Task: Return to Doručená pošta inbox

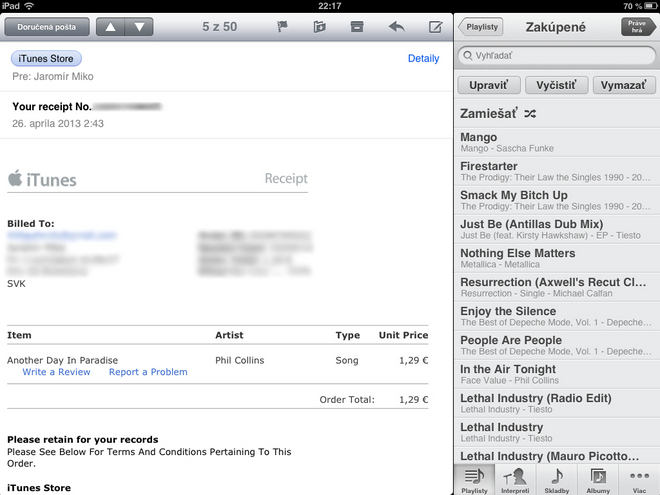Action: pos(47,27)
